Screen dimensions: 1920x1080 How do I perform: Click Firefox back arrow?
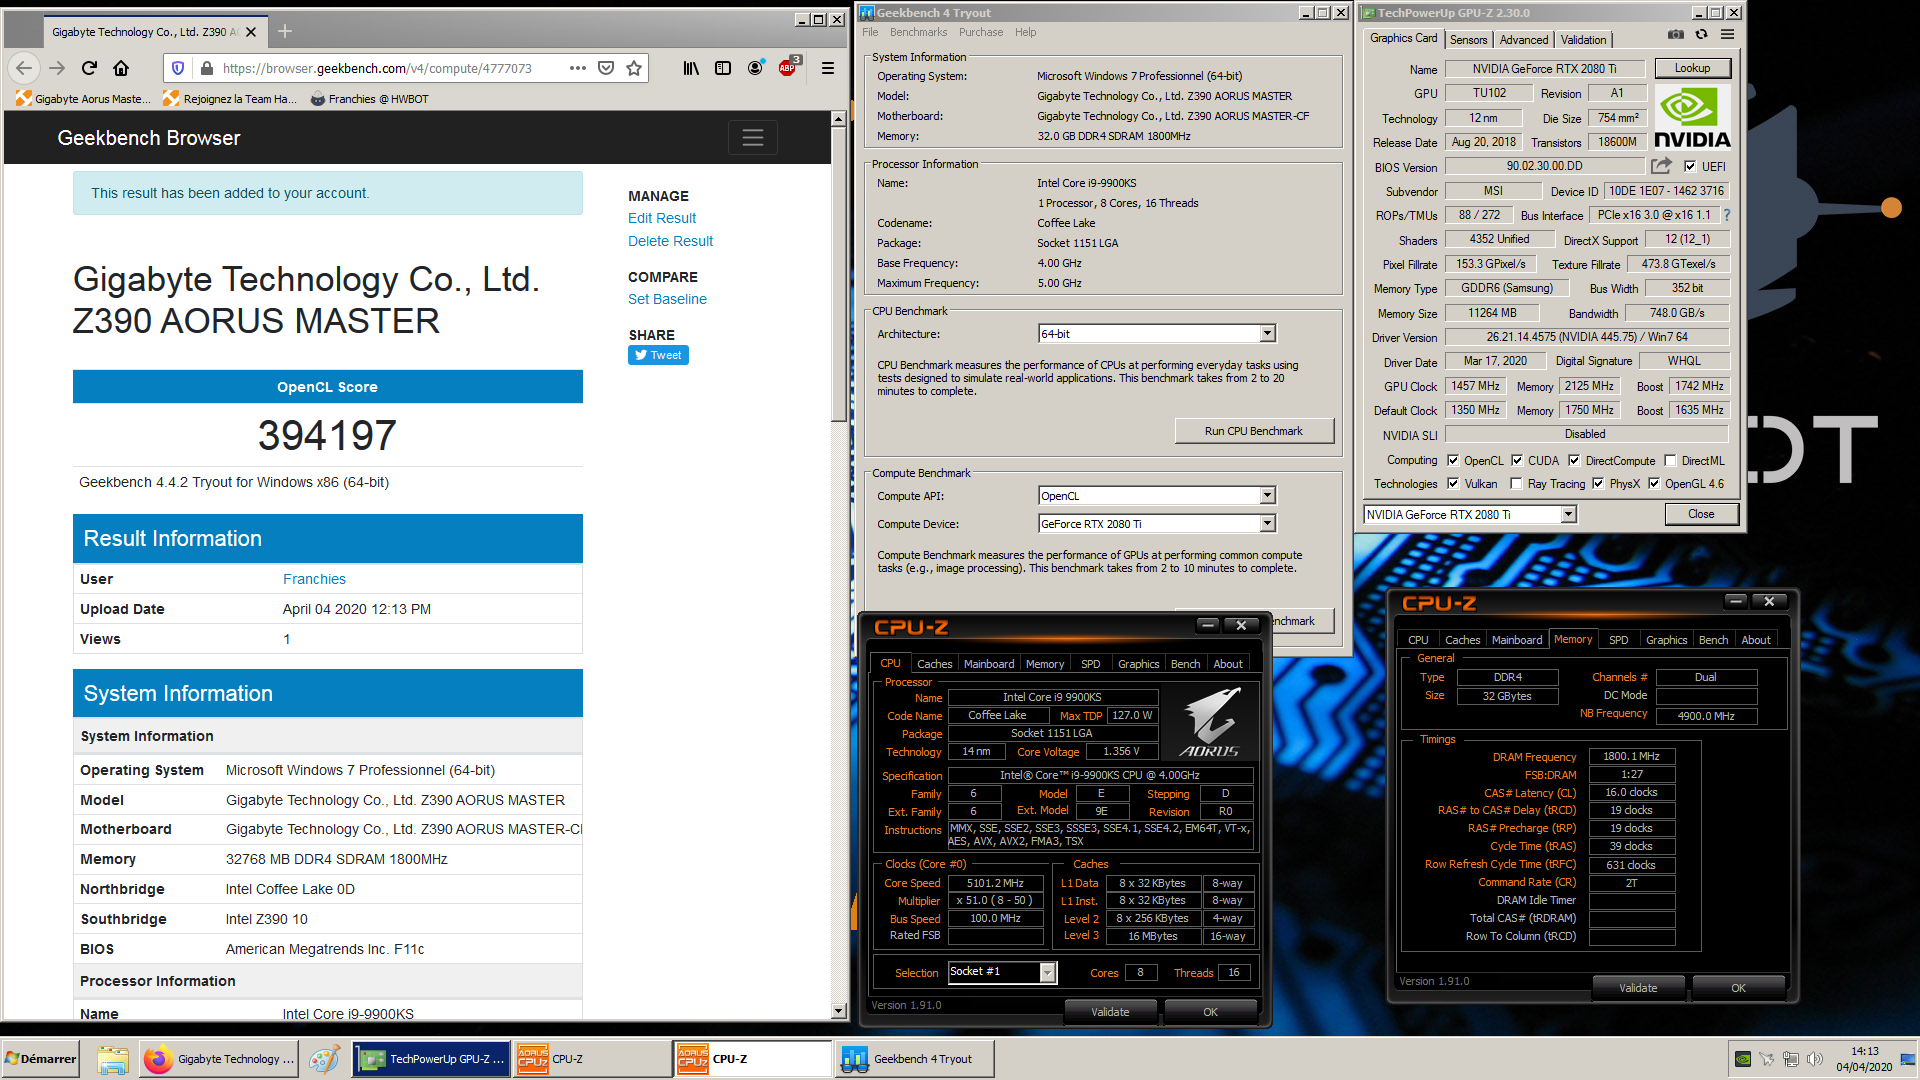pyautogui.click(x=24, y=68)
